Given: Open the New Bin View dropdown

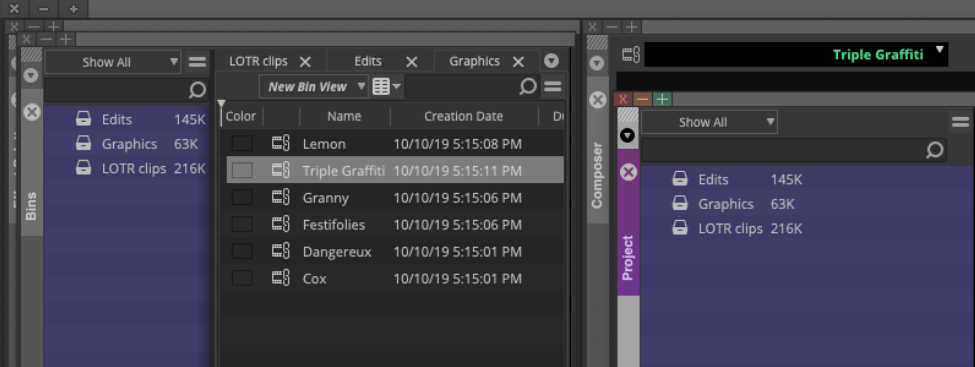Looking at the screenshot, I should [x=313, y=86].
